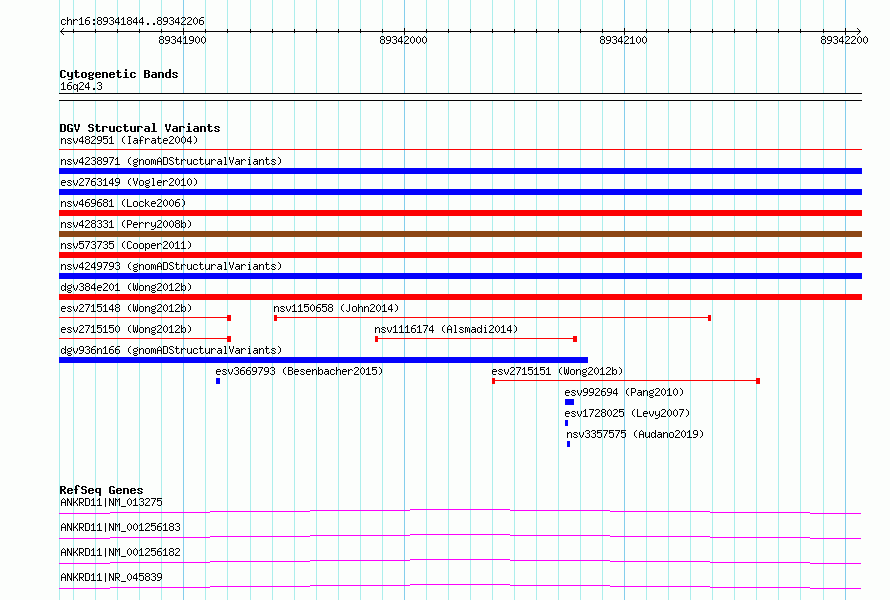The height and width of the screenshot is (600, 890).
Task: Click the Cytogenetic Bands track title
Action: click(119, 74)
